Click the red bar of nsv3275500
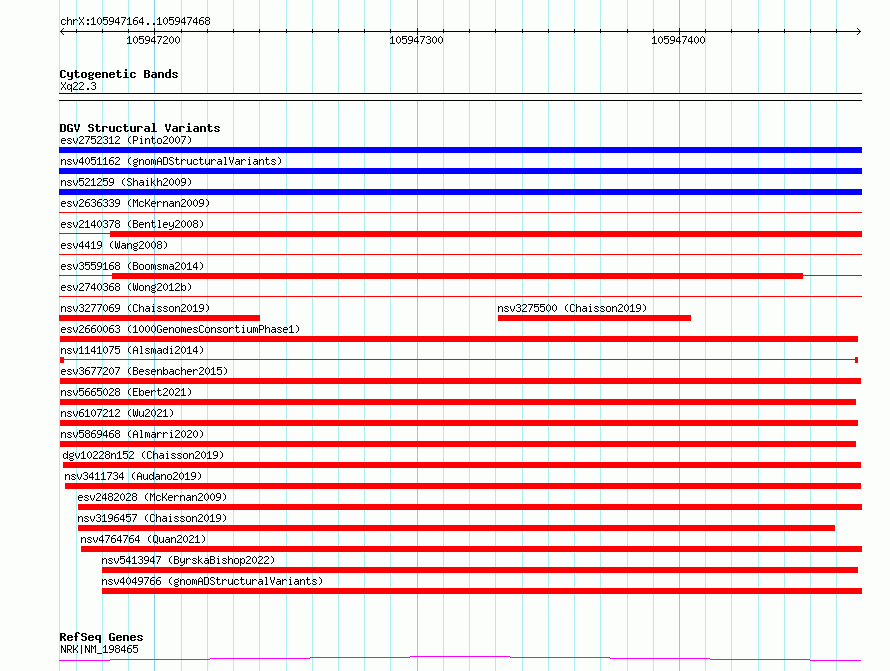This screenshot has width=890, height=671. [594, 318]
